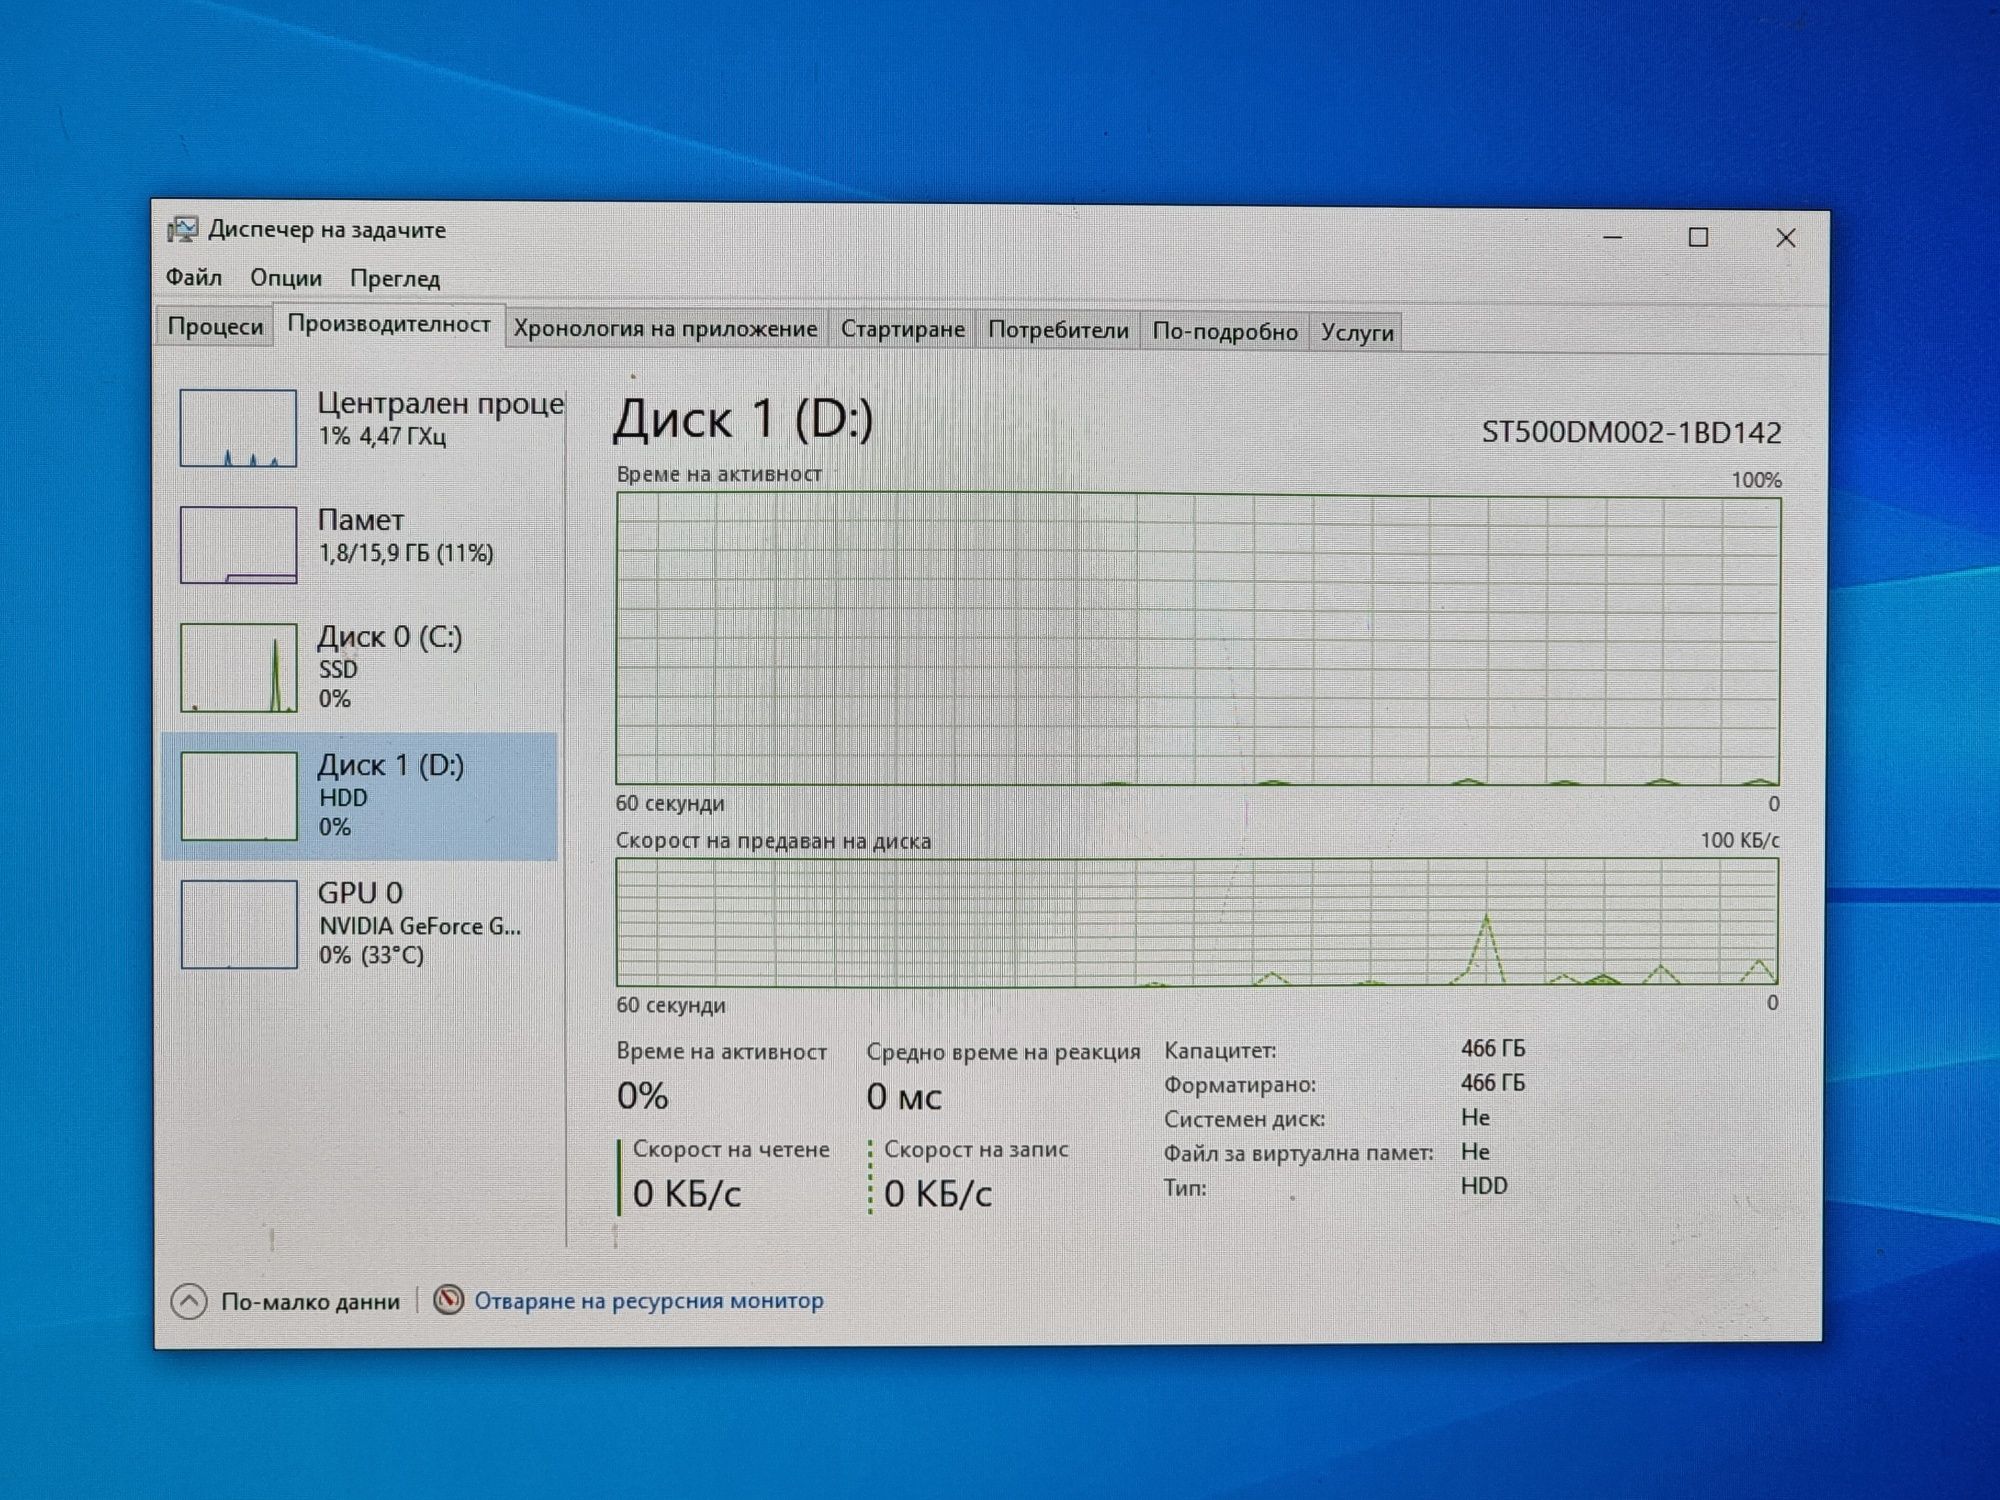Screen dimensions: 2000x1500
Task: Click the Файл за виртуална памет Не value
Action: [1475, 1151]
